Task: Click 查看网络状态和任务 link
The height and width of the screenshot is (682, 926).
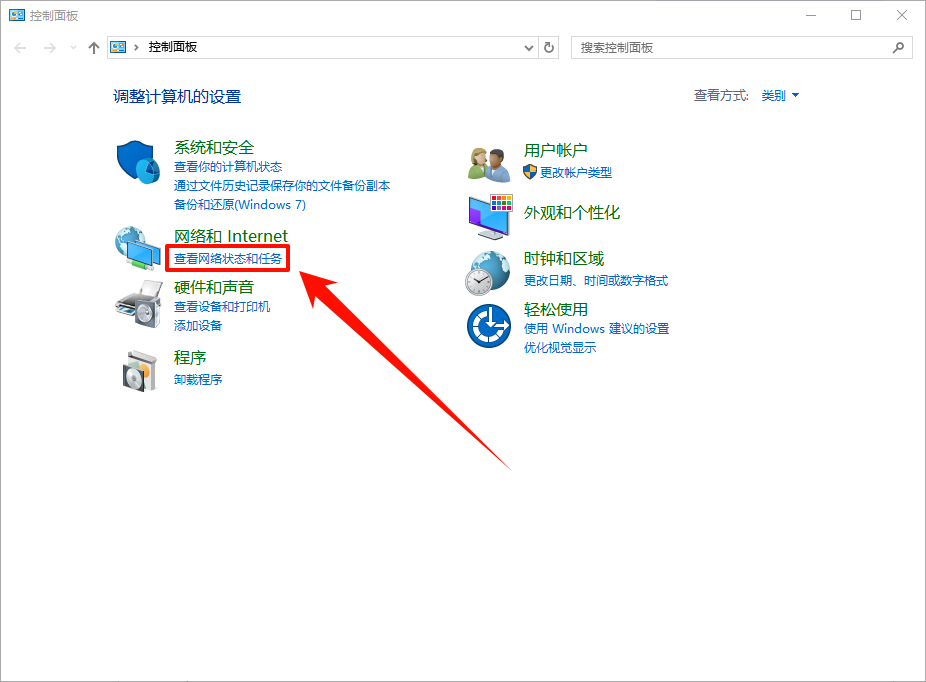Action: click(x=228, y=259)
